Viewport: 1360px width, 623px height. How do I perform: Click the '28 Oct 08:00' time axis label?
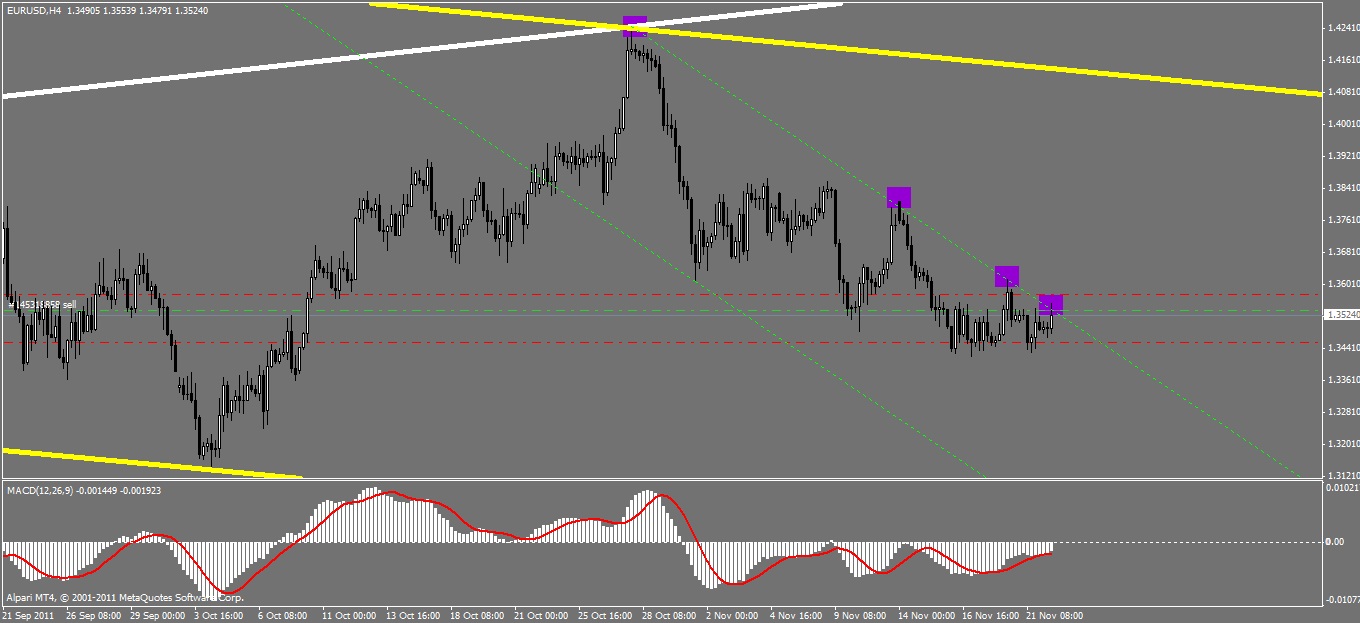pyautogui.click(x=670, y=615)
